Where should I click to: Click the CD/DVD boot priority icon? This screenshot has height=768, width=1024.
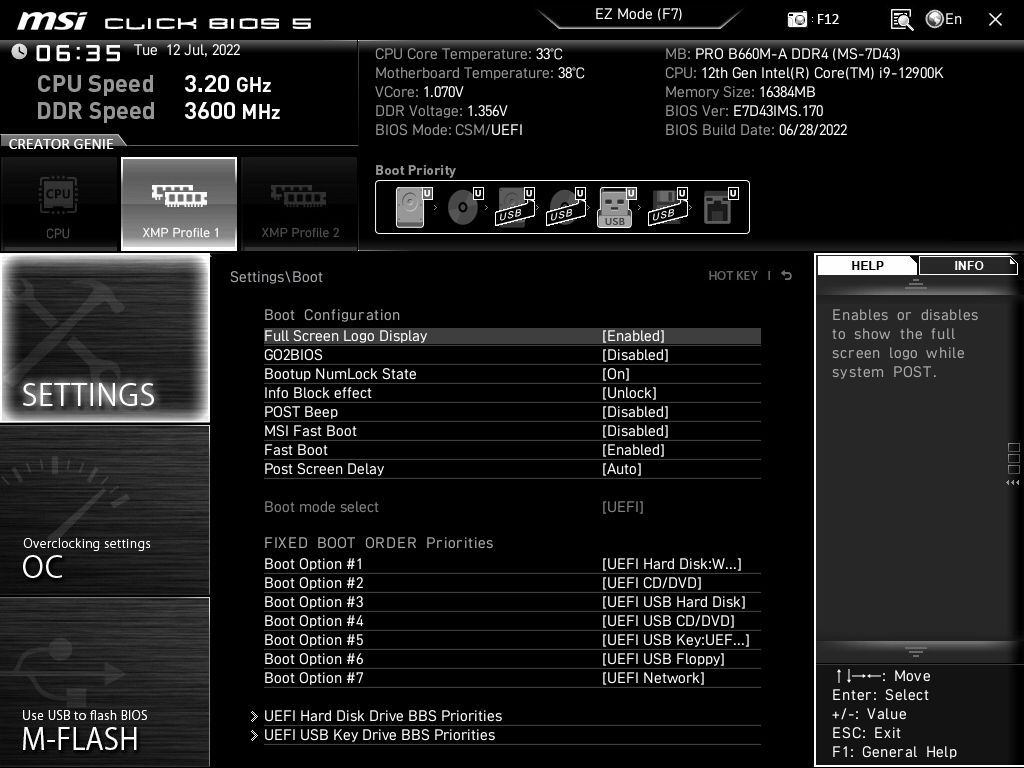(465, 207)
